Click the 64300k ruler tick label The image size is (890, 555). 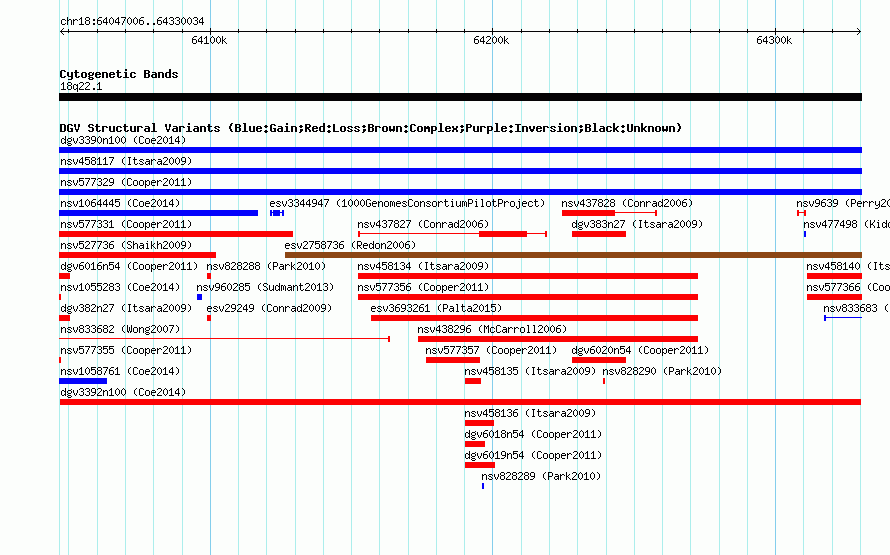pyautogui.click(x=774, y=40)
